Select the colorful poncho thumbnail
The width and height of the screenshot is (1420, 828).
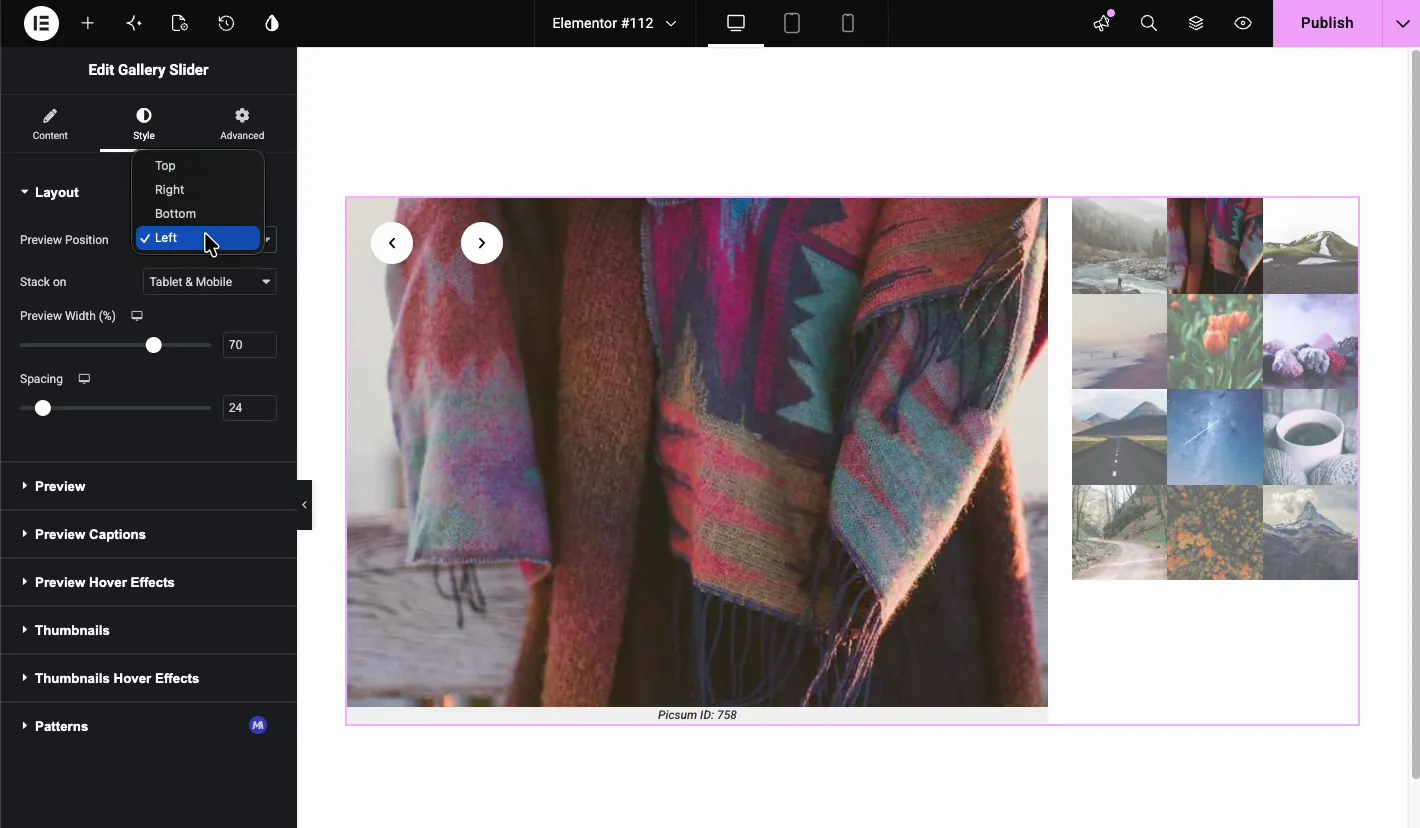tap(1215, 246)
